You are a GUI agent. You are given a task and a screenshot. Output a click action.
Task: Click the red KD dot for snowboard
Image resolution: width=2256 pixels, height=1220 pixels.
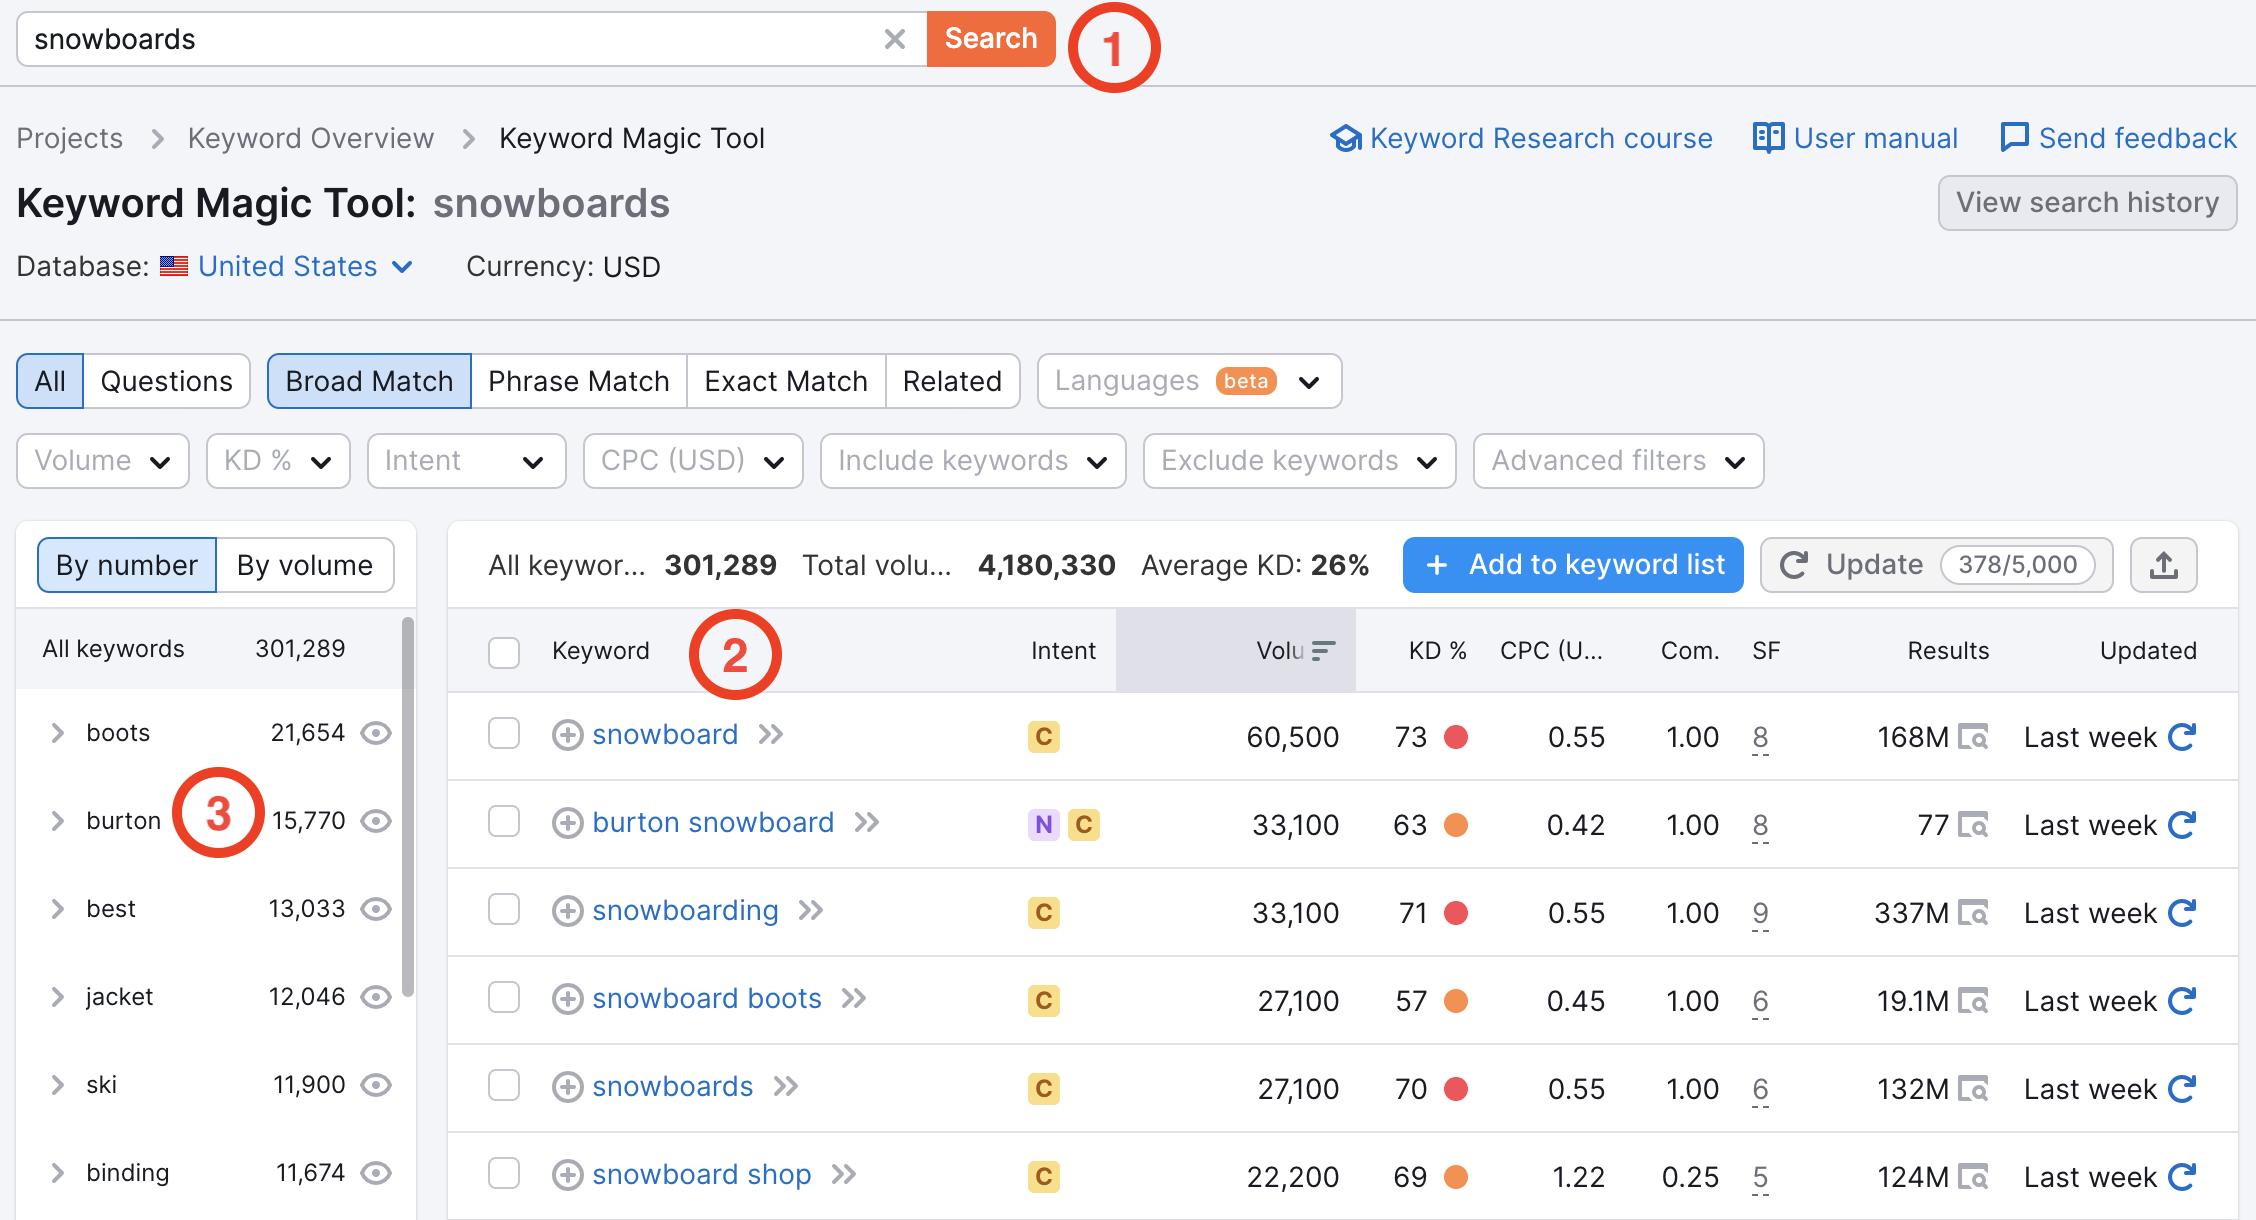click(x=1456, y=738)
